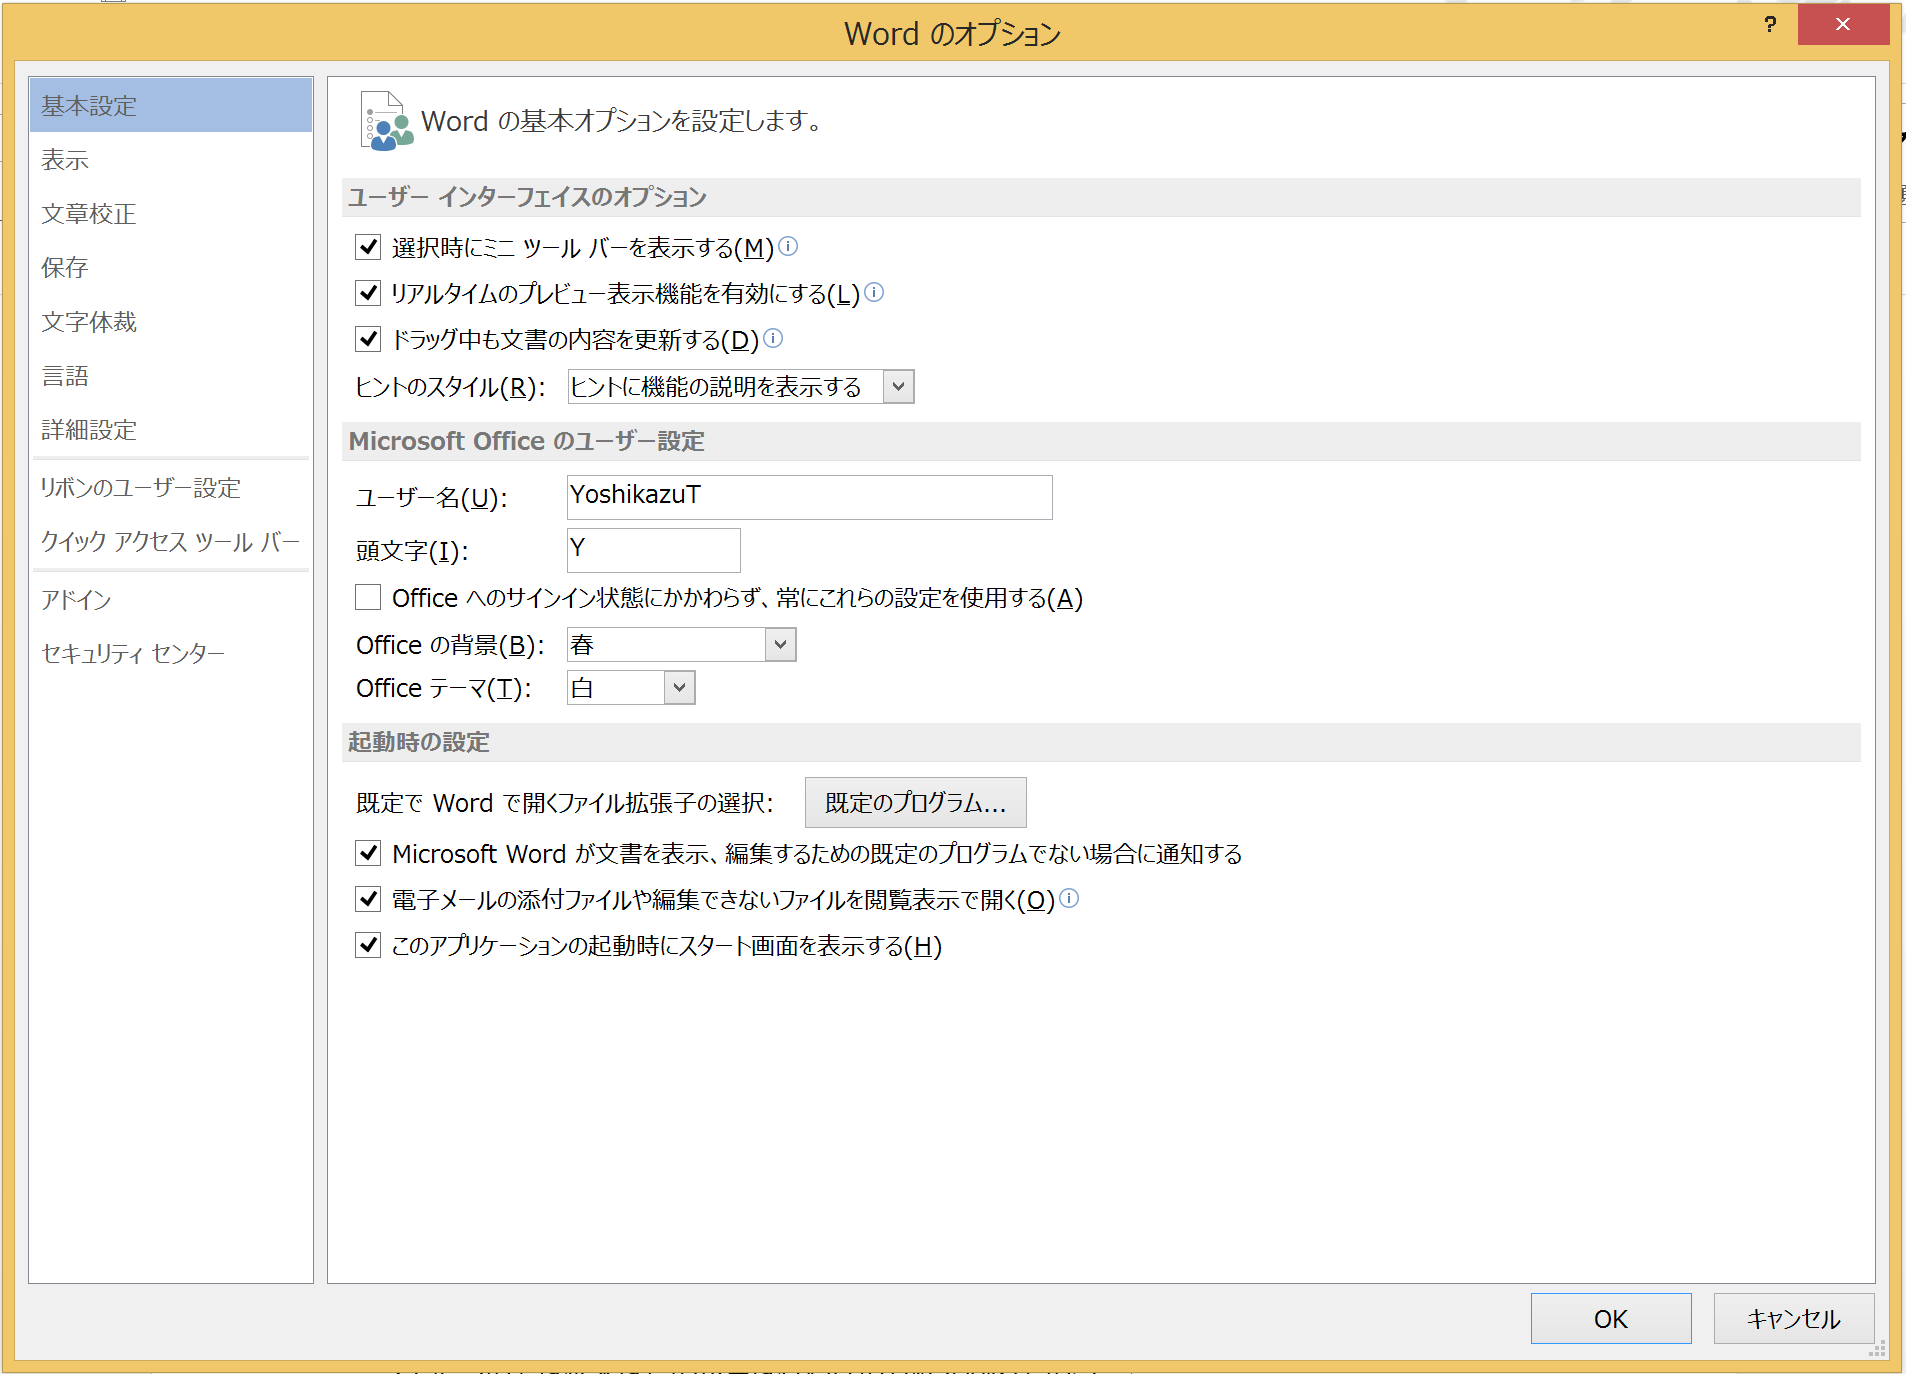Toggle 電子メールの添付ファイル閲覧表示 checkbox

tap(368, 899)
